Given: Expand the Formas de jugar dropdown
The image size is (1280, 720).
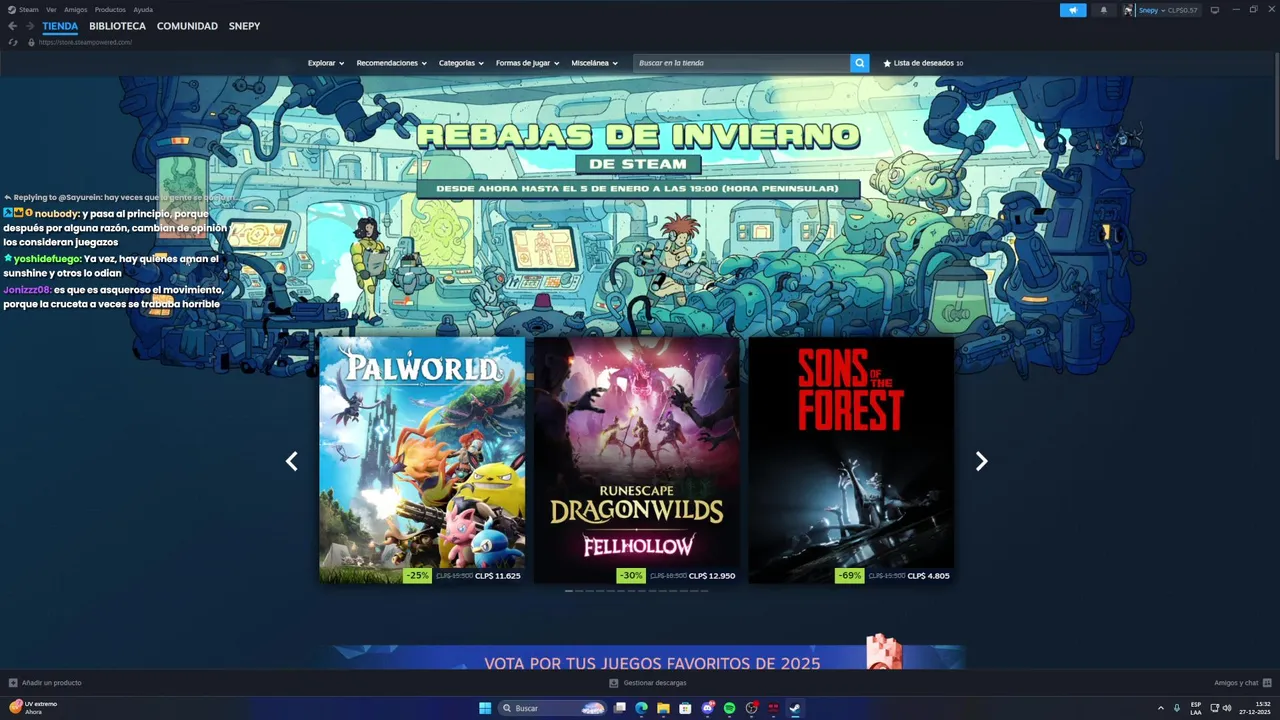Looking at the screenshot, I should click(x=527, y=63).
